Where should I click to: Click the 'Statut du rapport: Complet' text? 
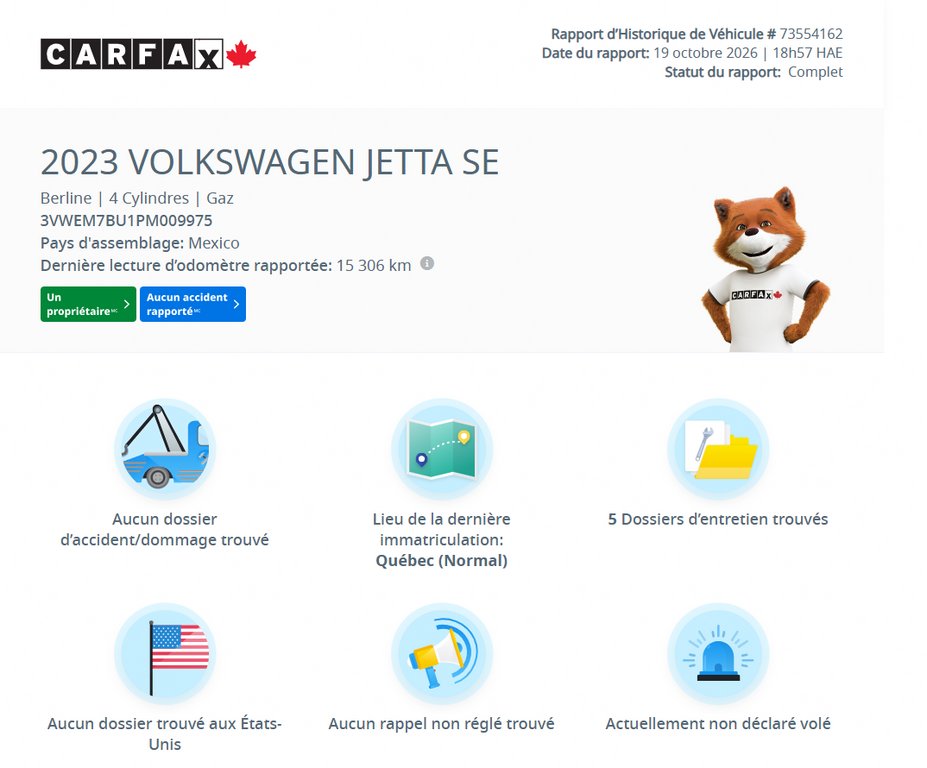tap(754, 72)
